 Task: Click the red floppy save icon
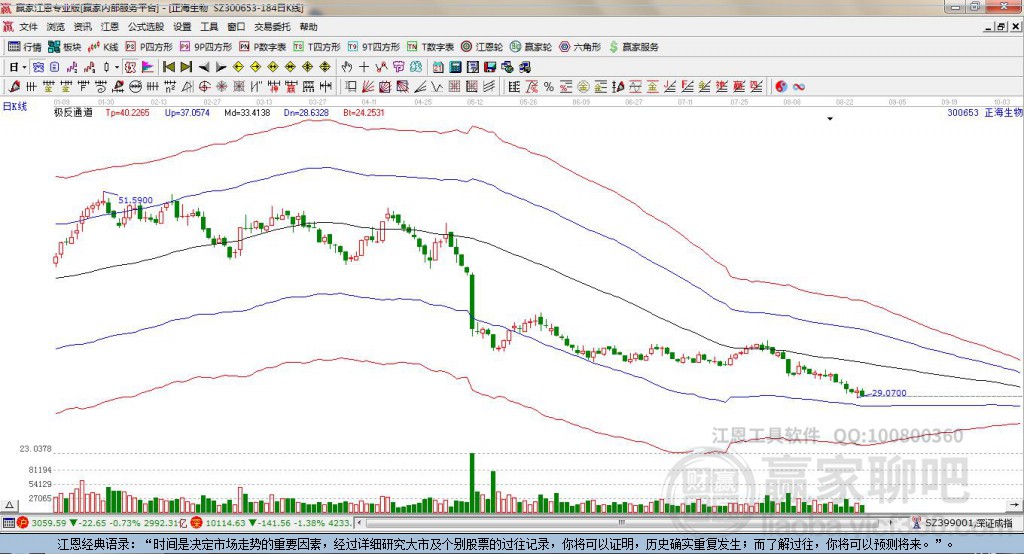[x=490, y=67]
